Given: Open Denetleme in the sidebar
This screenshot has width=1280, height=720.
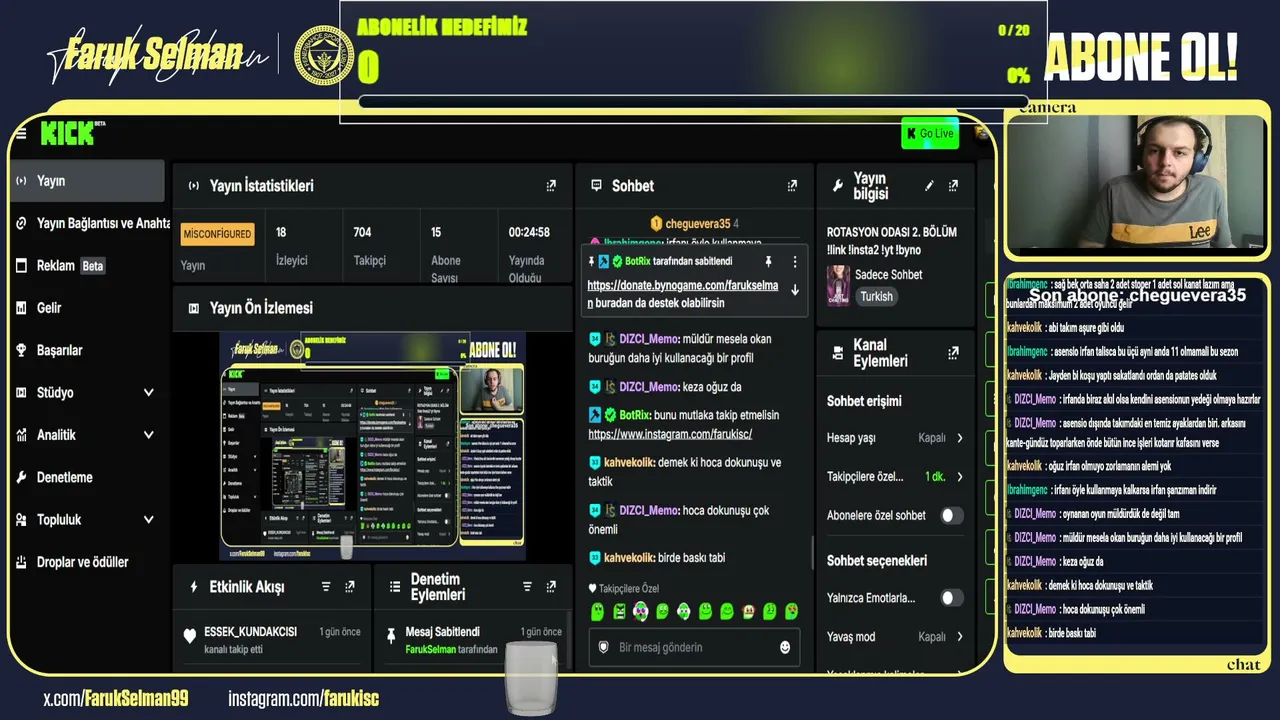Looking at the screenshot, I should 88,477.
